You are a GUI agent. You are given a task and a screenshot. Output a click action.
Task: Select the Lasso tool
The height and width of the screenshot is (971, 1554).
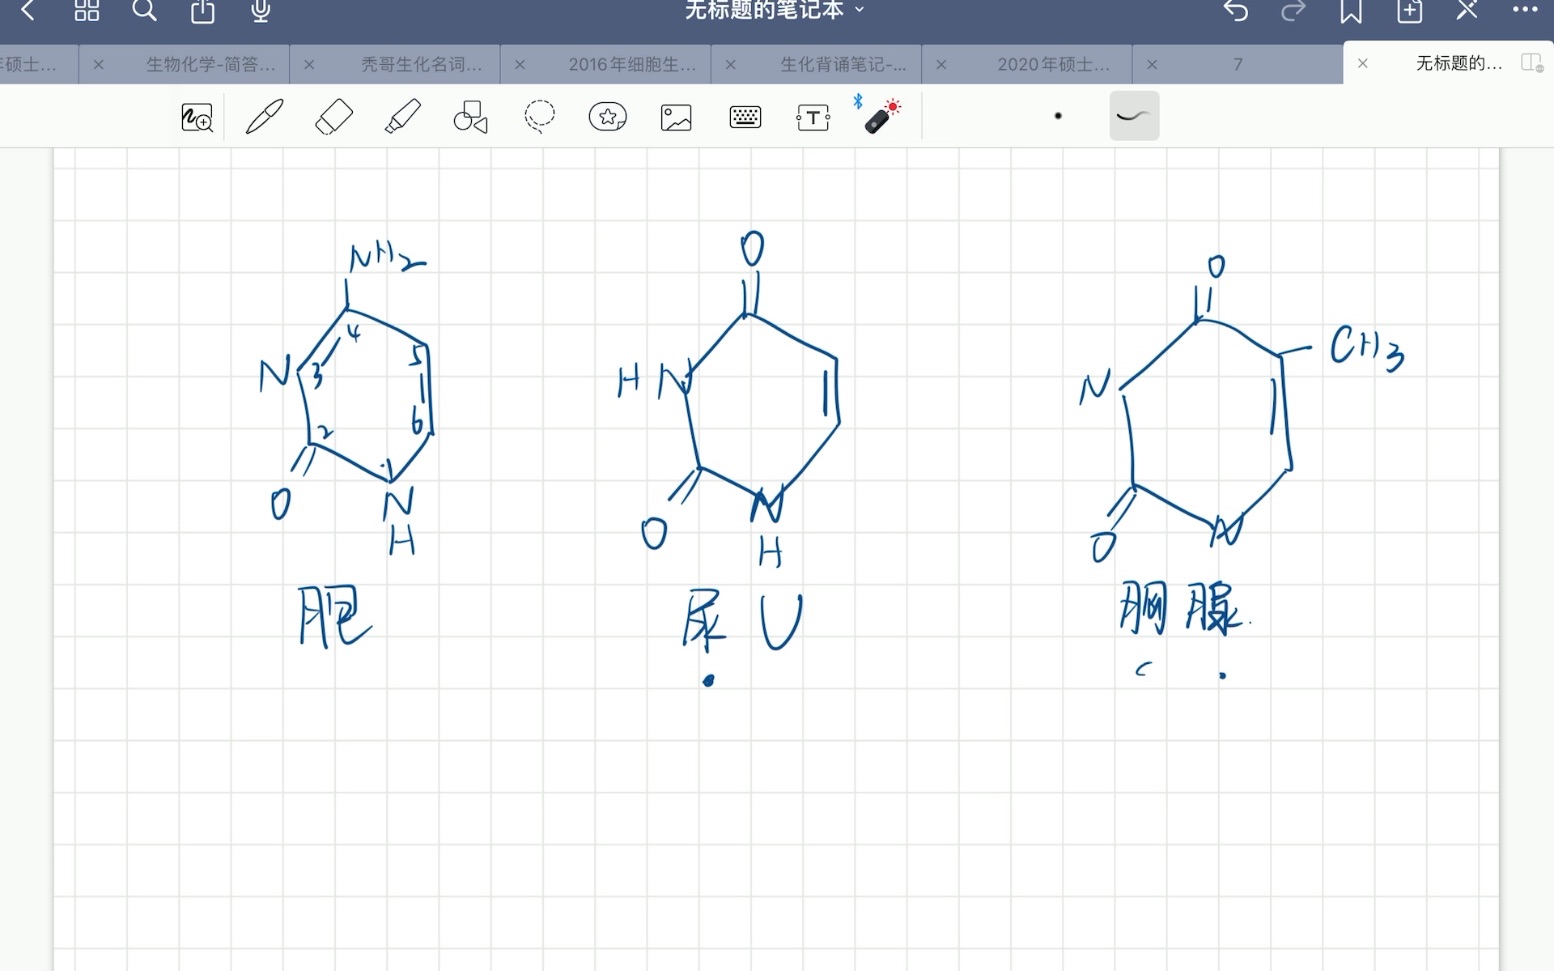(540, 117)
